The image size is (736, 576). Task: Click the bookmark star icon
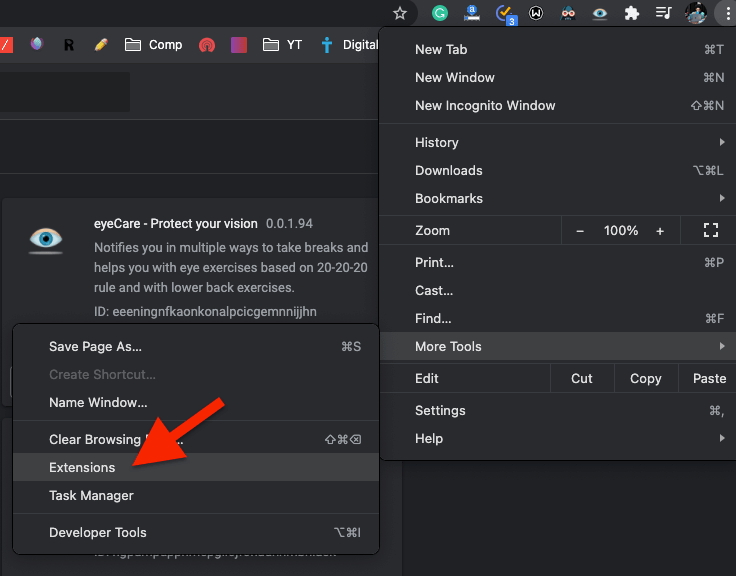click(x=400, y=14)
